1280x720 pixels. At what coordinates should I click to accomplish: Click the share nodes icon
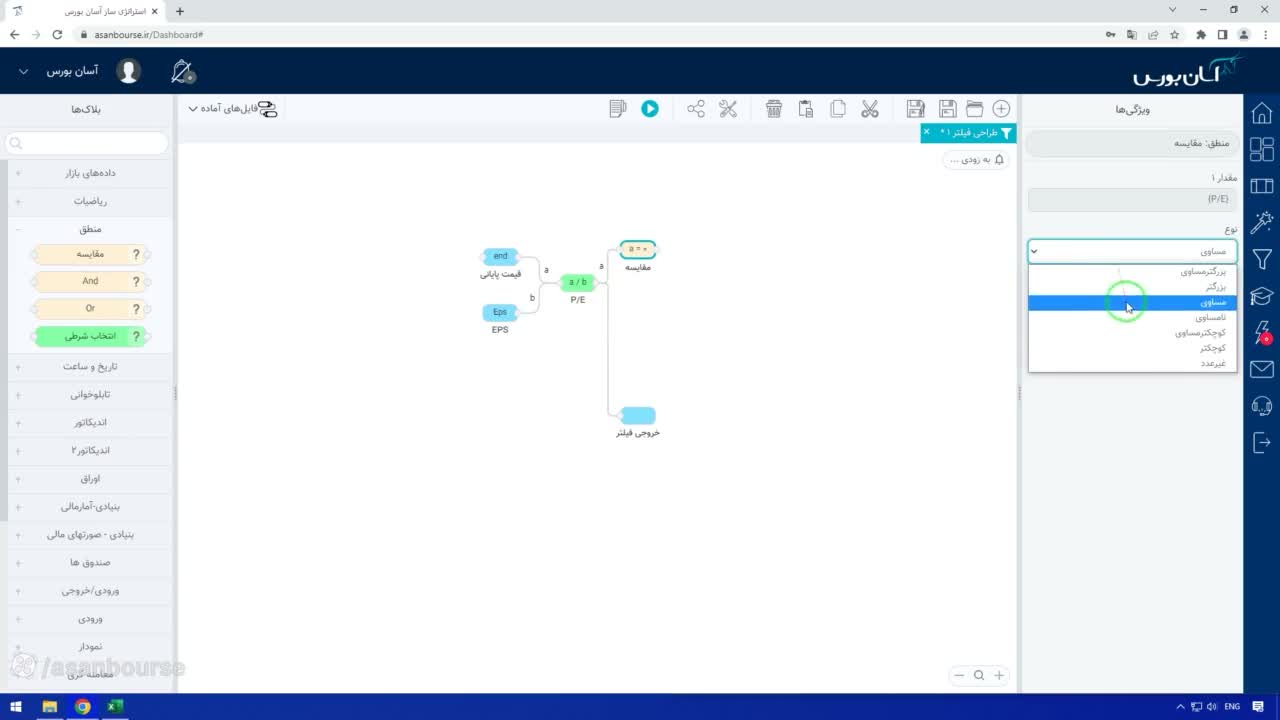(x=696, y=109)
